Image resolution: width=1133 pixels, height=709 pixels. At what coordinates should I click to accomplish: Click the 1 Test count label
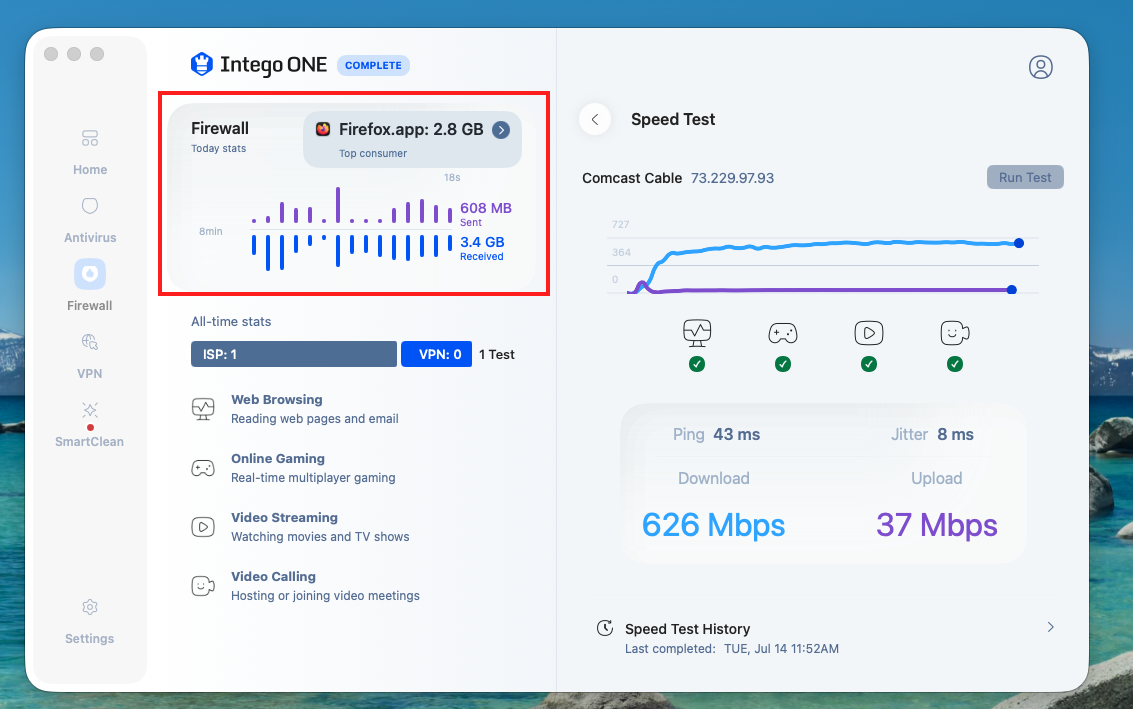(x=496, y=354)
